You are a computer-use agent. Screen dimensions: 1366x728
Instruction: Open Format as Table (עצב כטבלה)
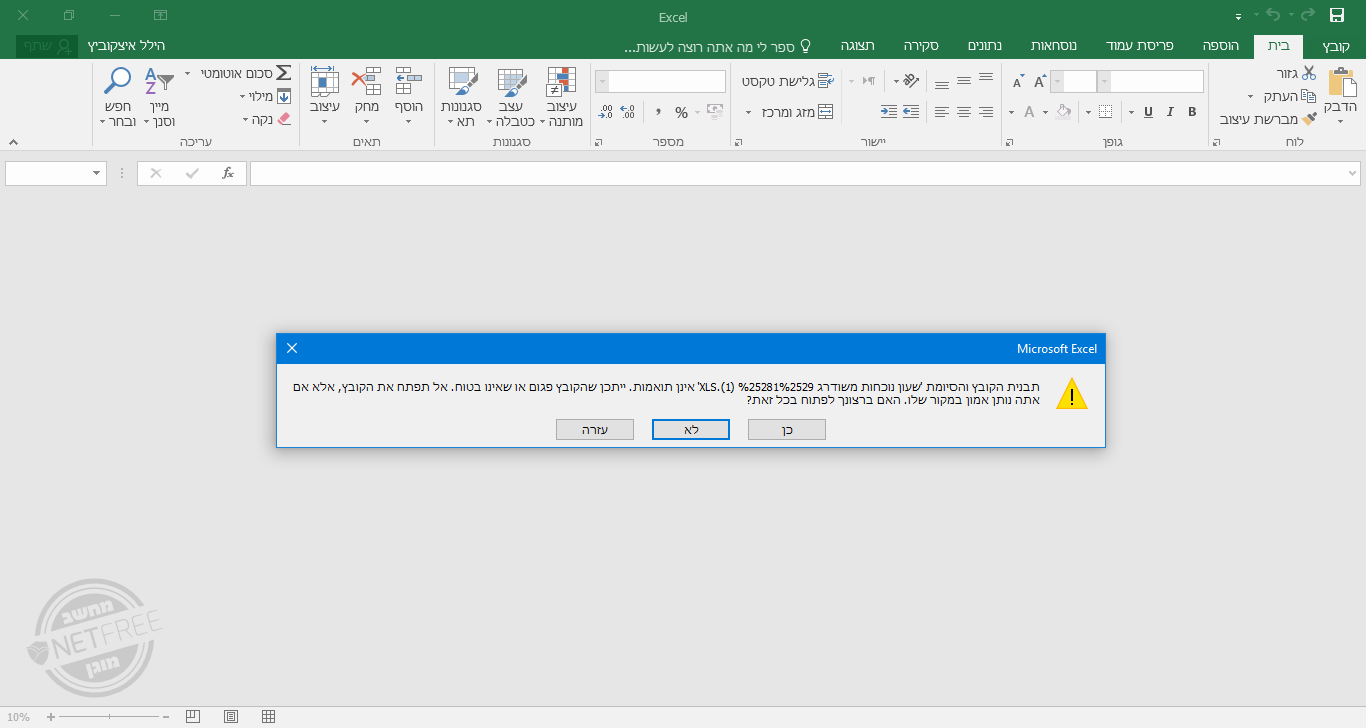pyautogui.click(x=512, y=98)
